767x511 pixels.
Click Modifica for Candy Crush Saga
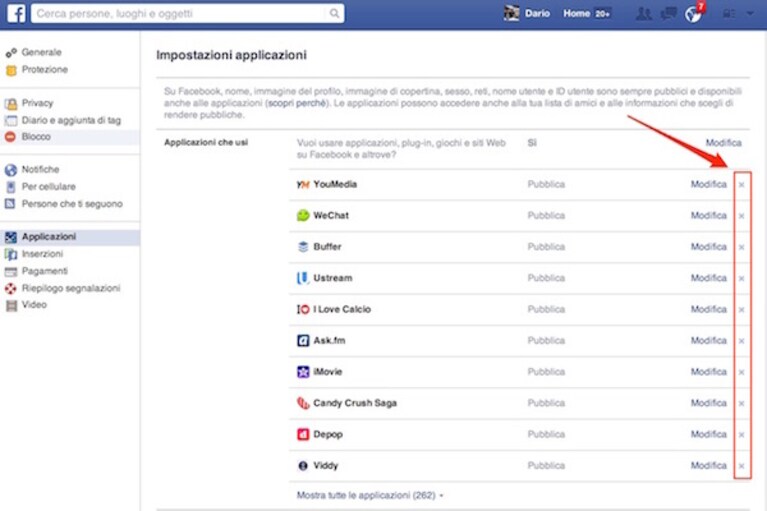coord(708,403)
